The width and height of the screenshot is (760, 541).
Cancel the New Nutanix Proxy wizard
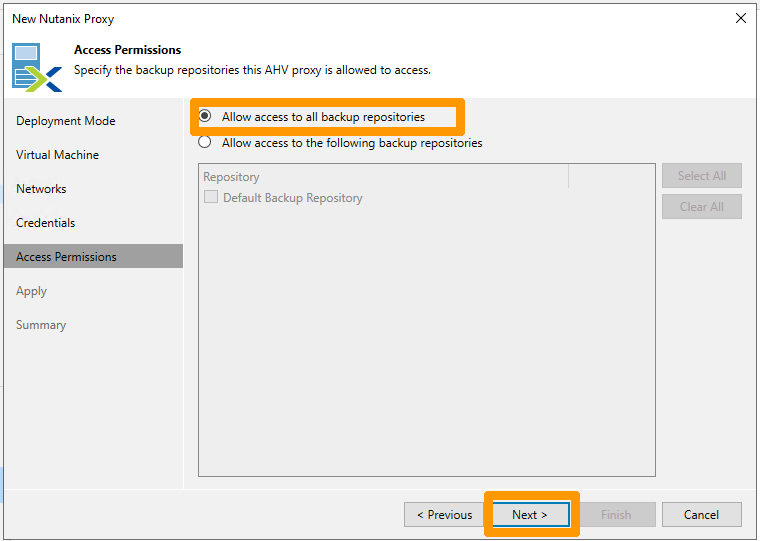701,514
